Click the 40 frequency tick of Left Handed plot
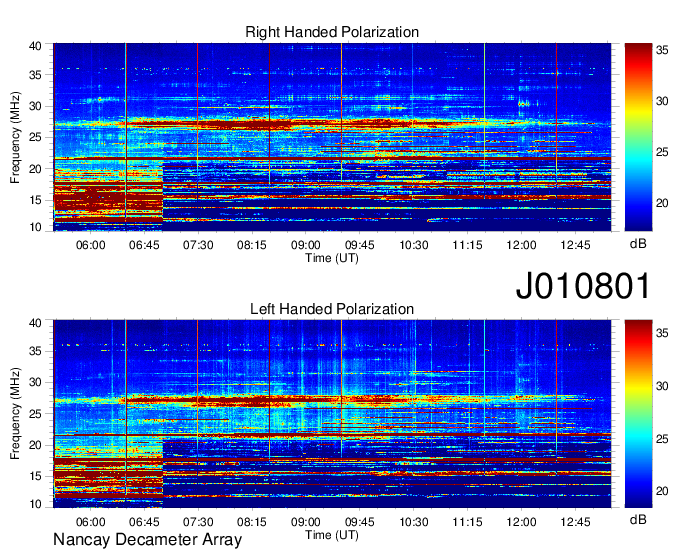 (36, 323)
